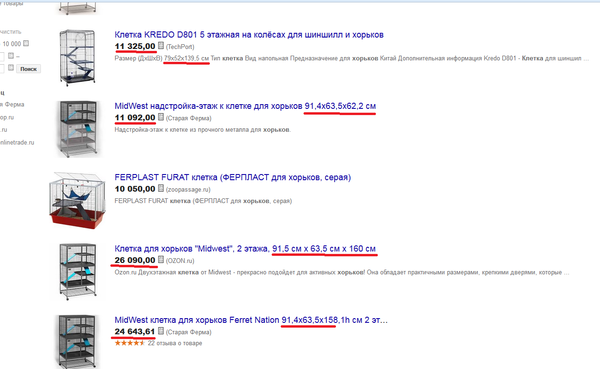Open the Клетка KREDO D801 product link
The image size is (600, 369).
point(249,35)
